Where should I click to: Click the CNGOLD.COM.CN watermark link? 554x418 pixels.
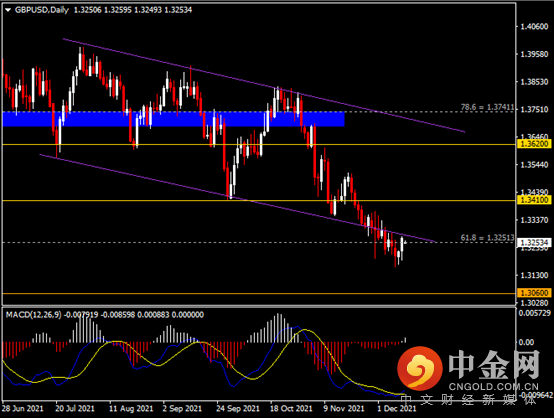[x=494, y=387]
